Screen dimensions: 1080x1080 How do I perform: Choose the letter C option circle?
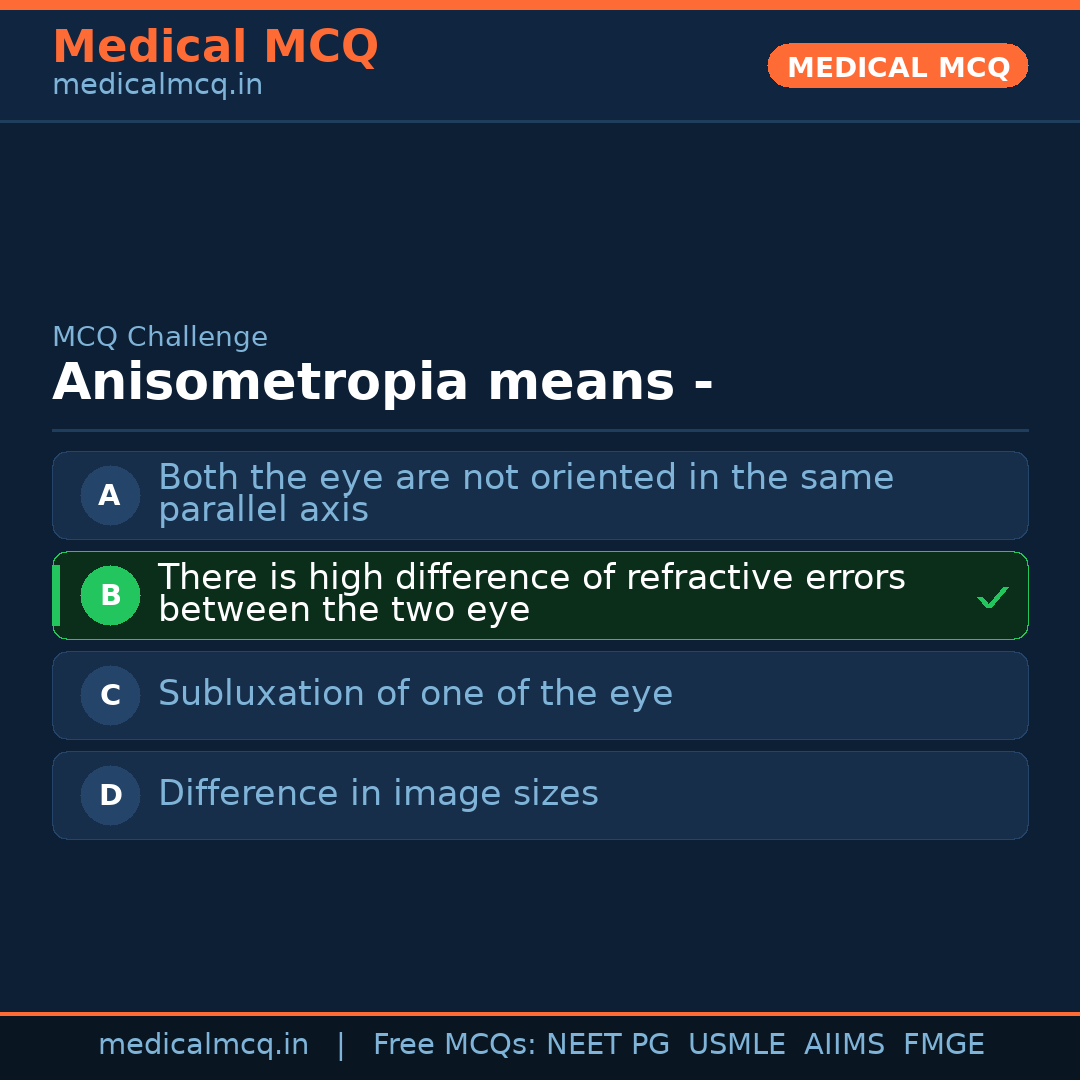click(x=110, y=695)
